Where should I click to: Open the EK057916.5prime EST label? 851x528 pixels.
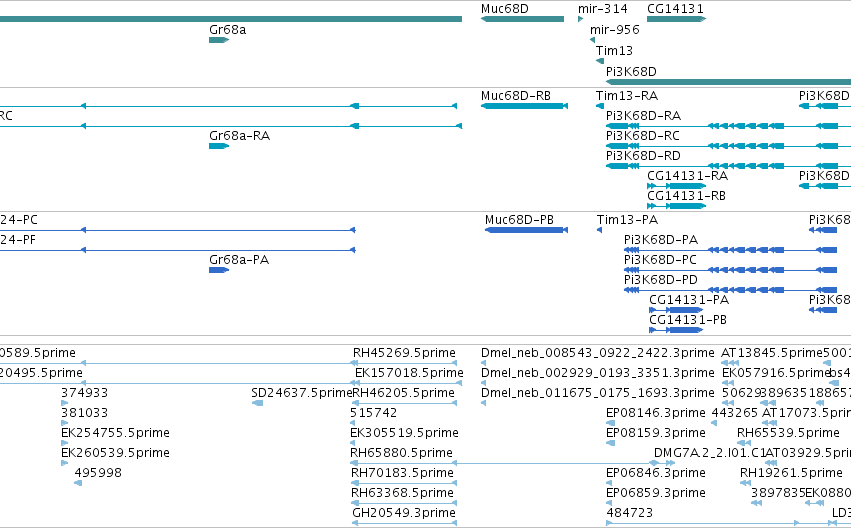click(x=776, y=373)
